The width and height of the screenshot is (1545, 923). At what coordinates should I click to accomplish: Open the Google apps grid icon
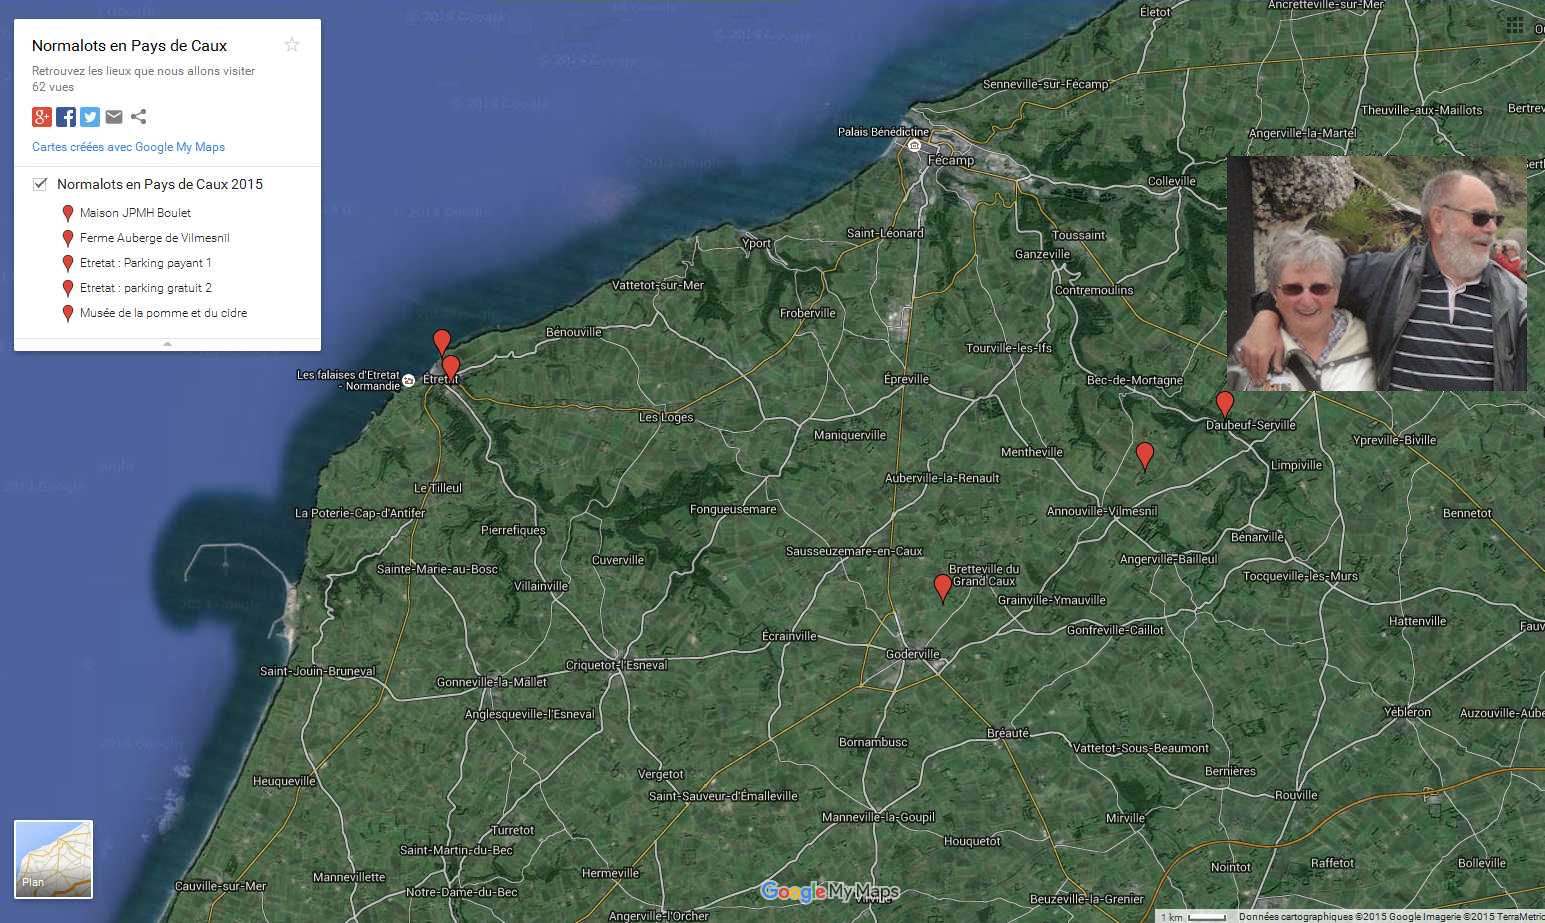1514,27
